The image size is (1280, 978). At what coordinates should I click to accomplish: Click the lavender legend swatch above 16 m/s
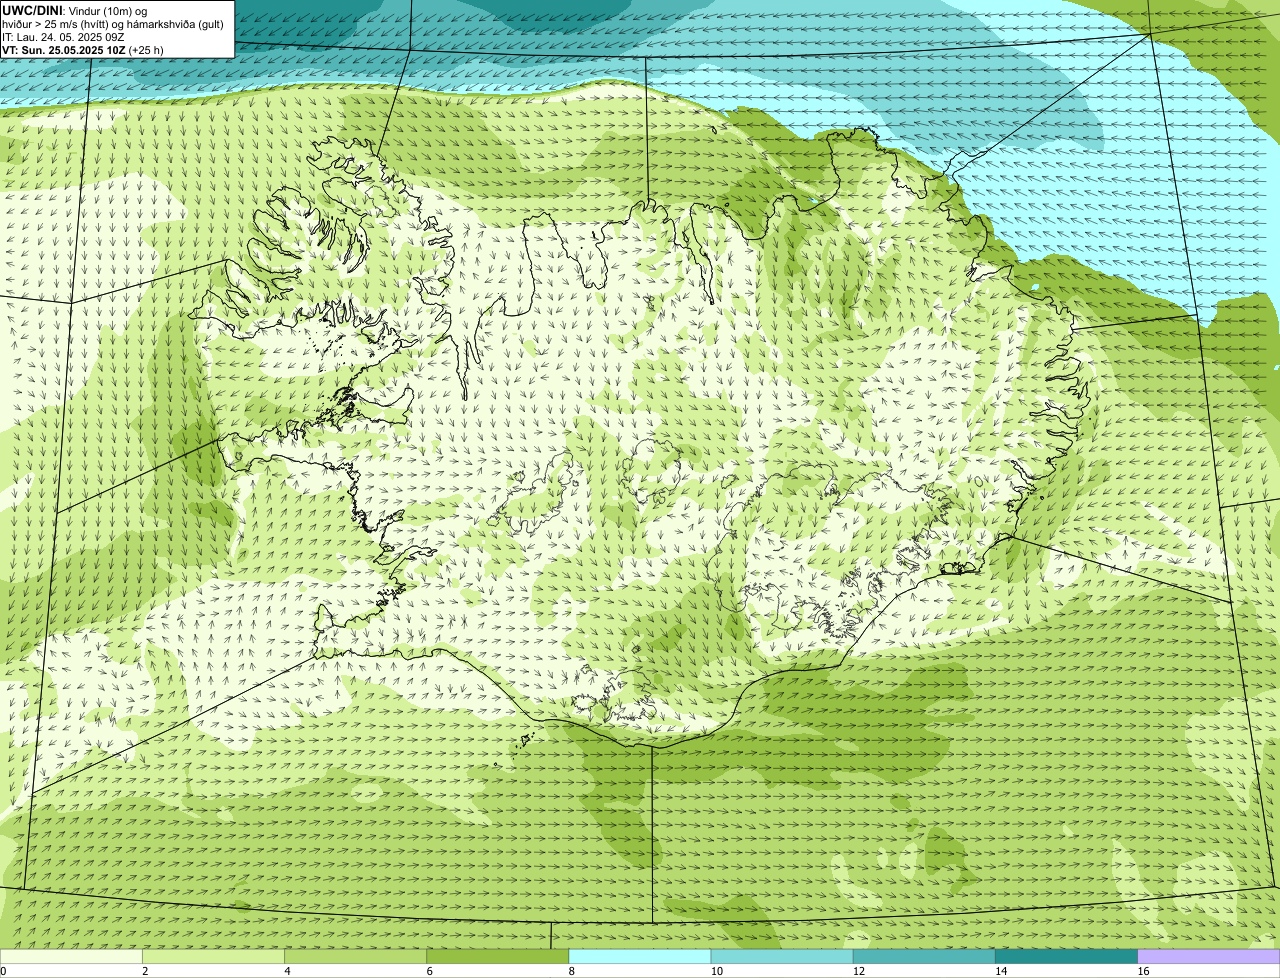click(x=1209, y=956)
